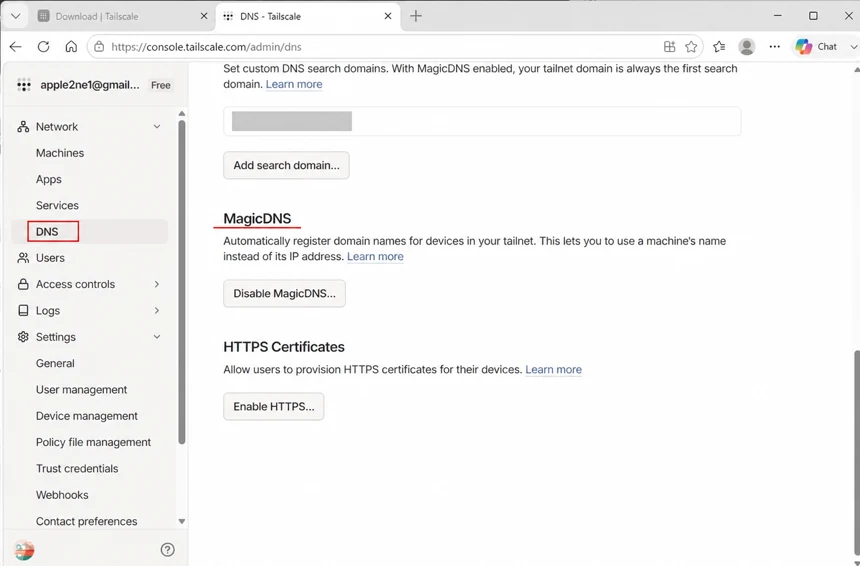Select the DNS - Tailscale tab
This screenshot has width=860, height=566.
click(x=308, y=16)
